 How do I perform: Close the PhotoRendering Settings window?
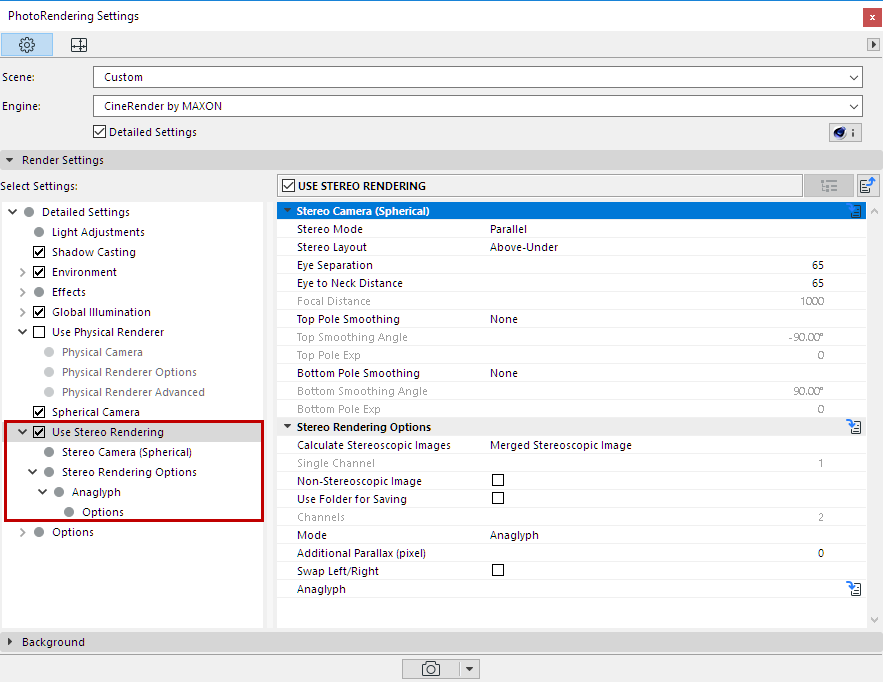(872, 17)
